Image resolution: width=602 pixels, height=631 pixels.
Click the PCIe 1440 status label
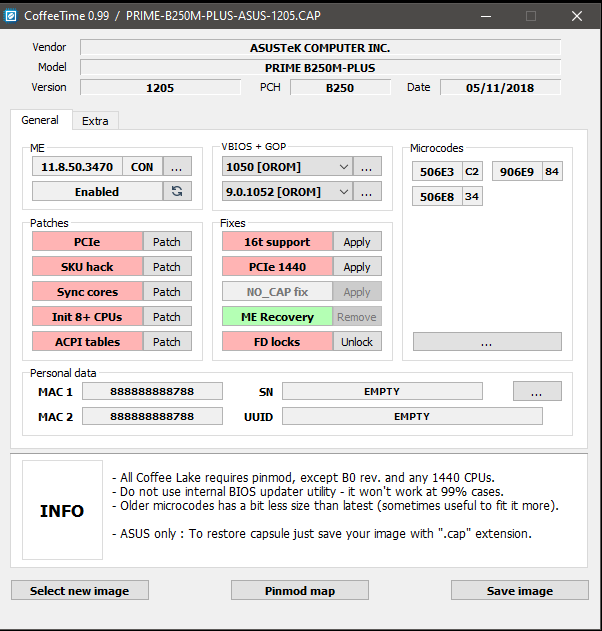277,266
